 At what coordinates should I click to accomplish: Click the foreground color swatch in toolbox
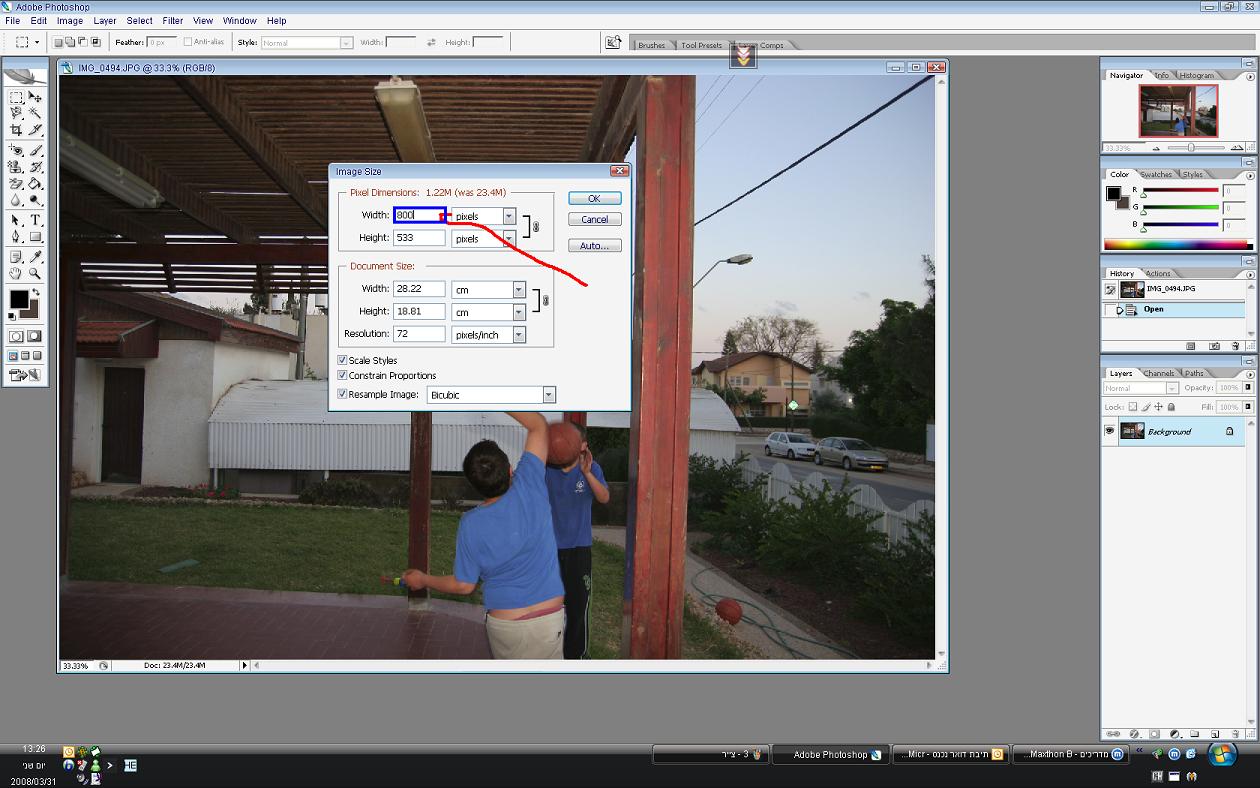[x=18, y=299]
